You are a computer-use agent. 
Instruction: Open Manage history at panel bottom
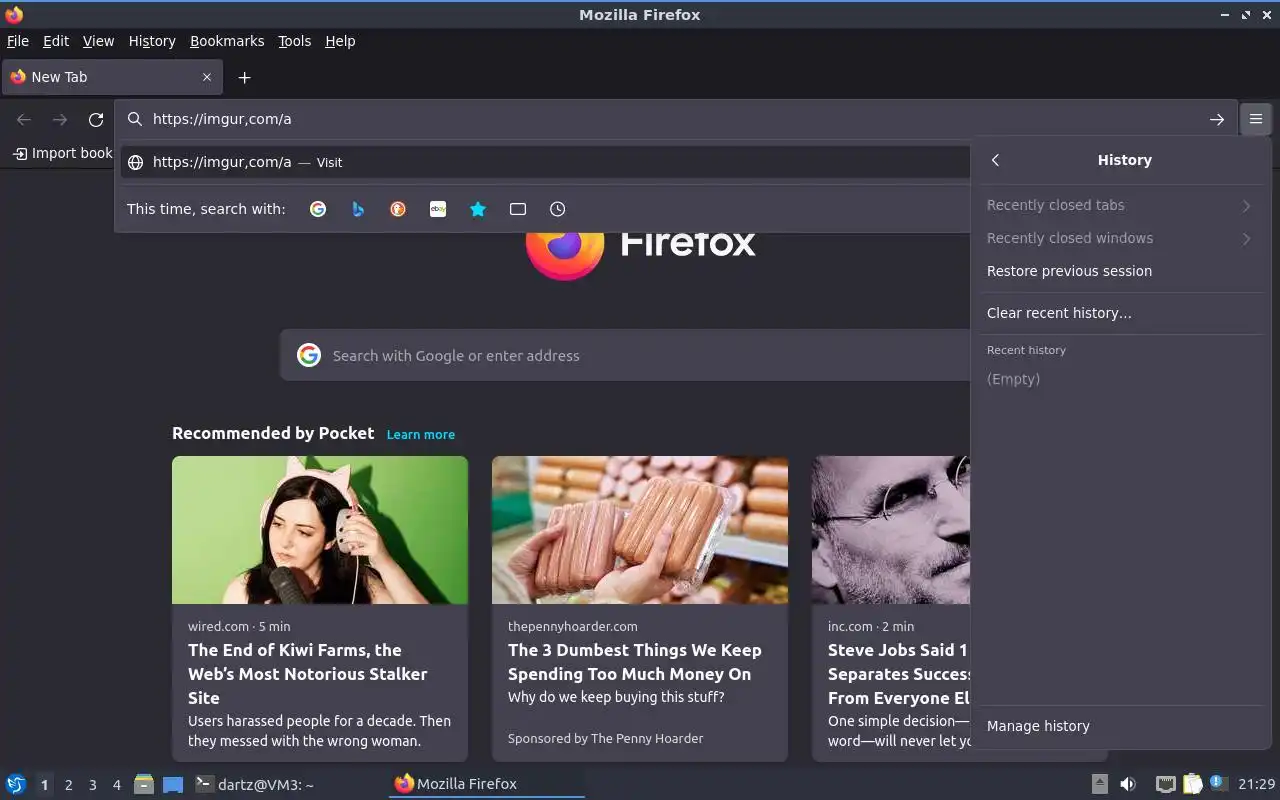1119,726
